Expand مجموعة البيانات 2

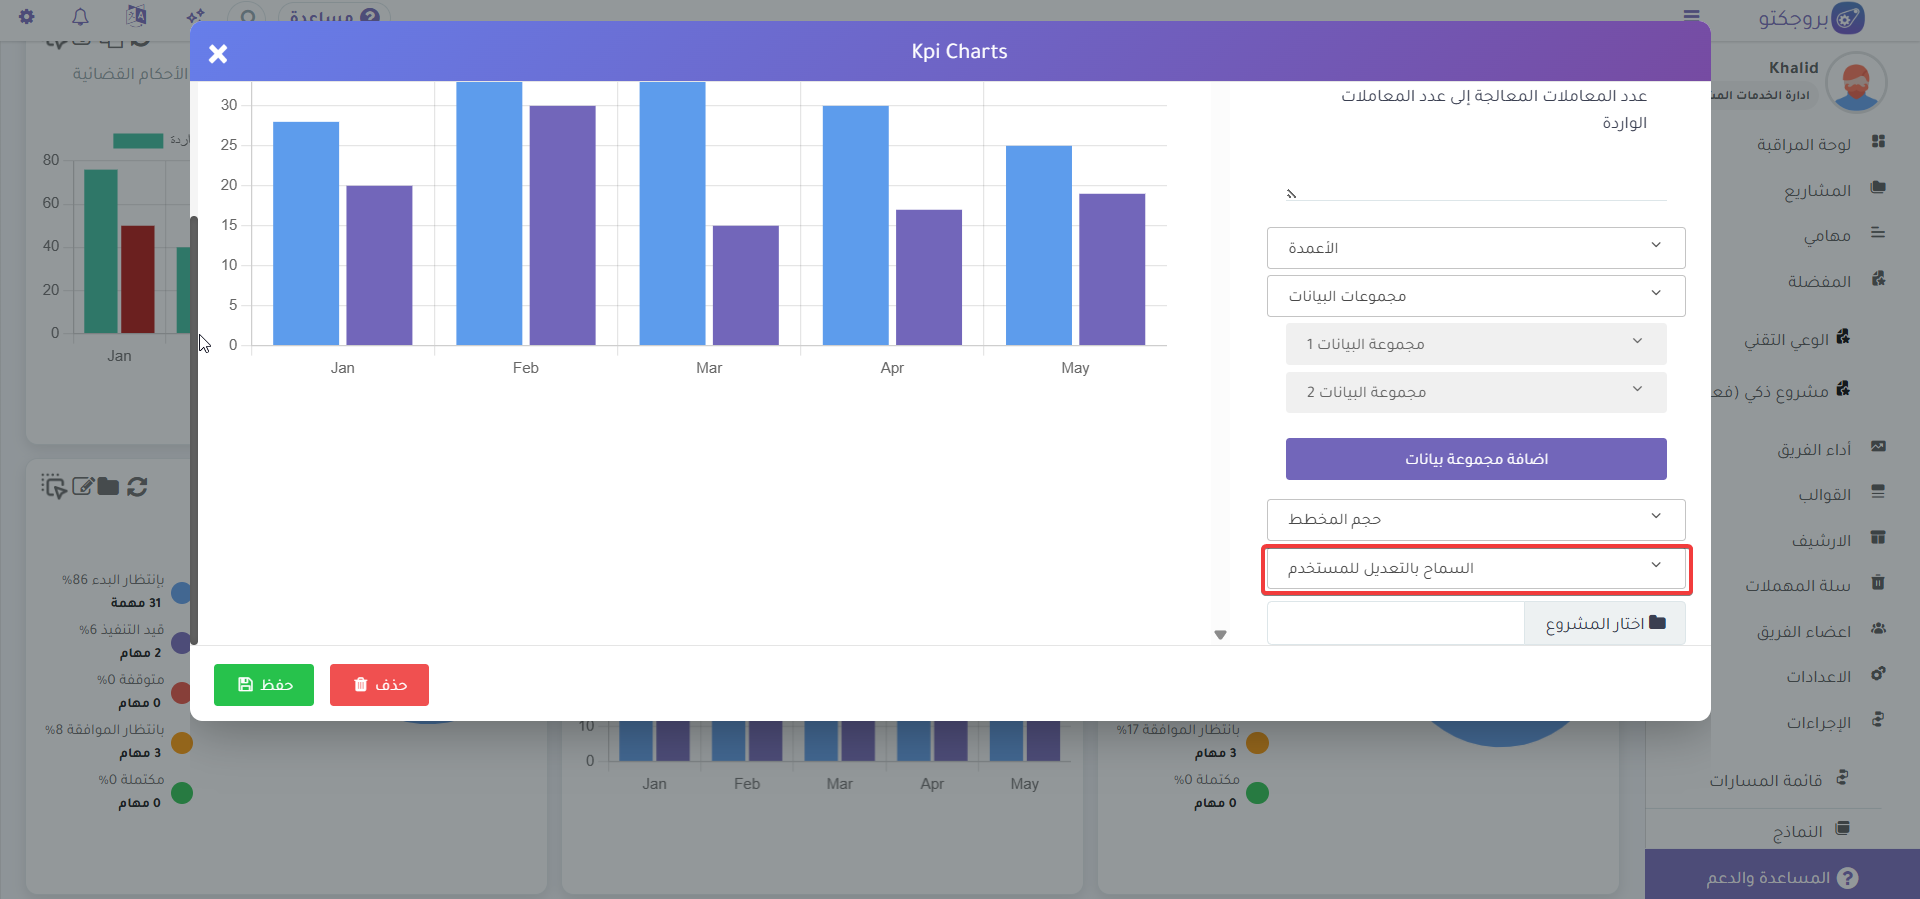click(1475, 392)
